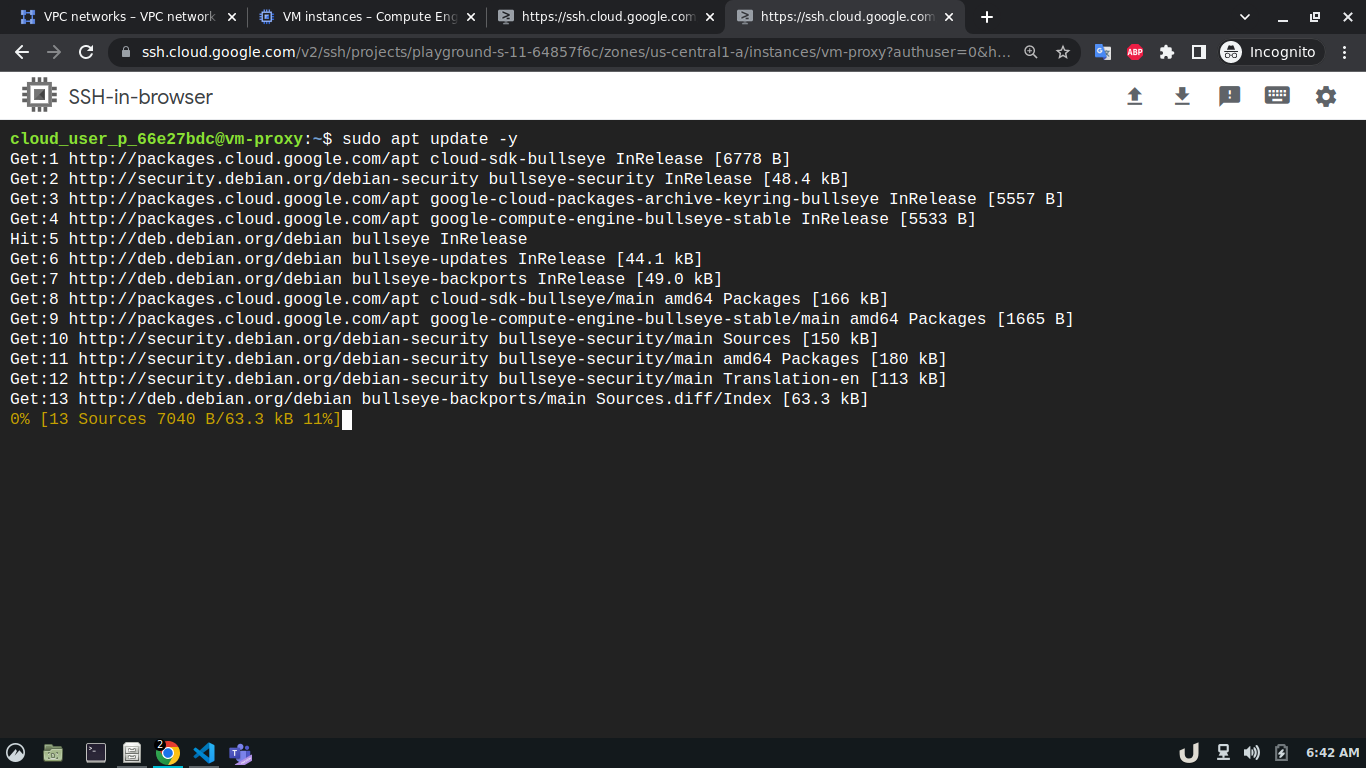Minimize the Chrome window

pyautogui.click(x=1283, y=17)
